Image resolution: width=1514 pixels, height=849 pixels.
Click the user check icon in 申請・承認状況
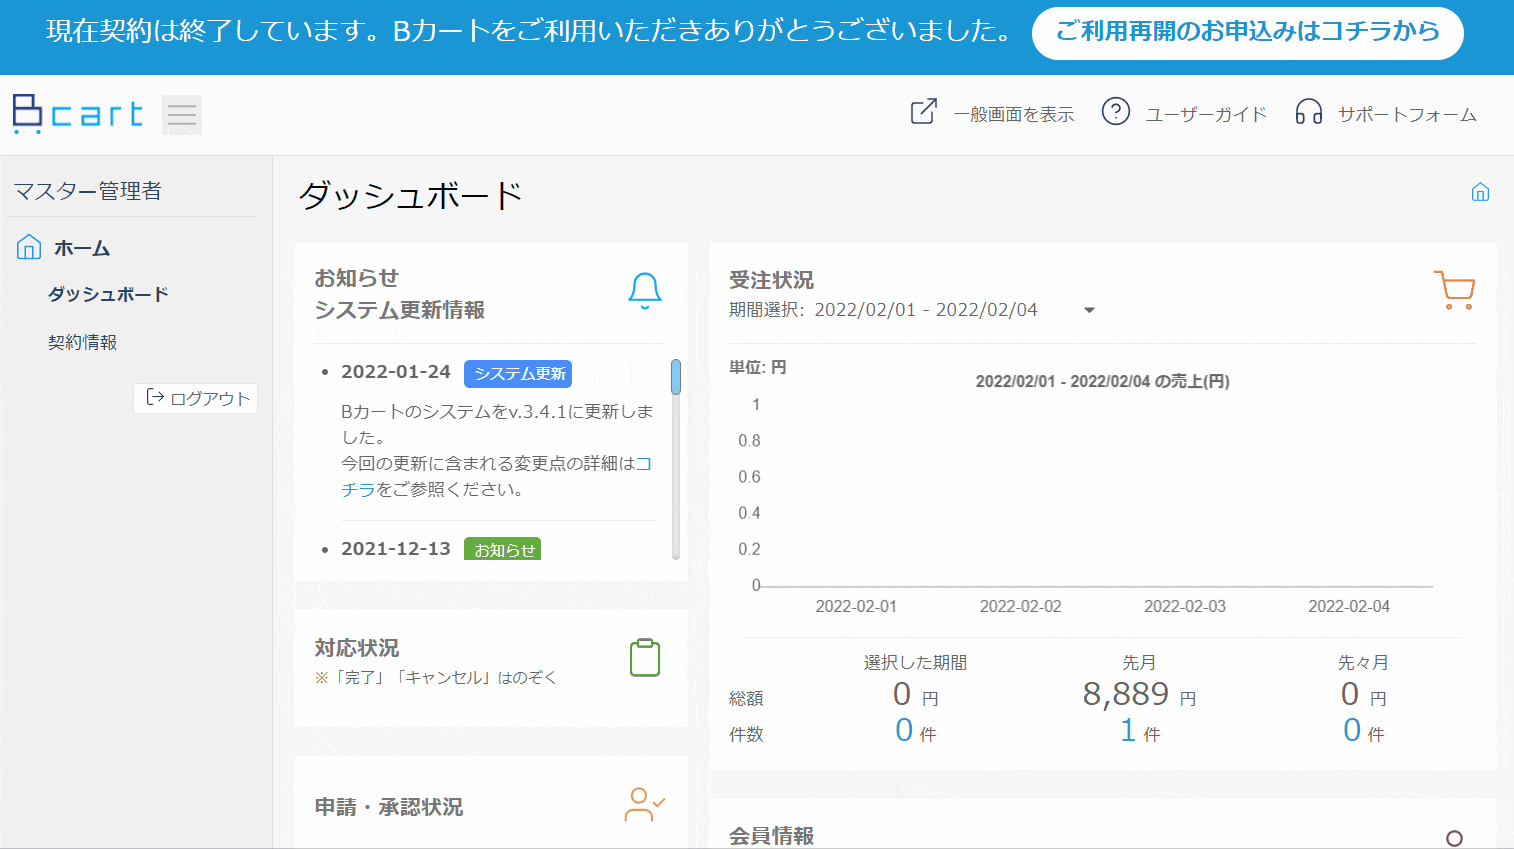pyautogui.click(x=645, y=805)
